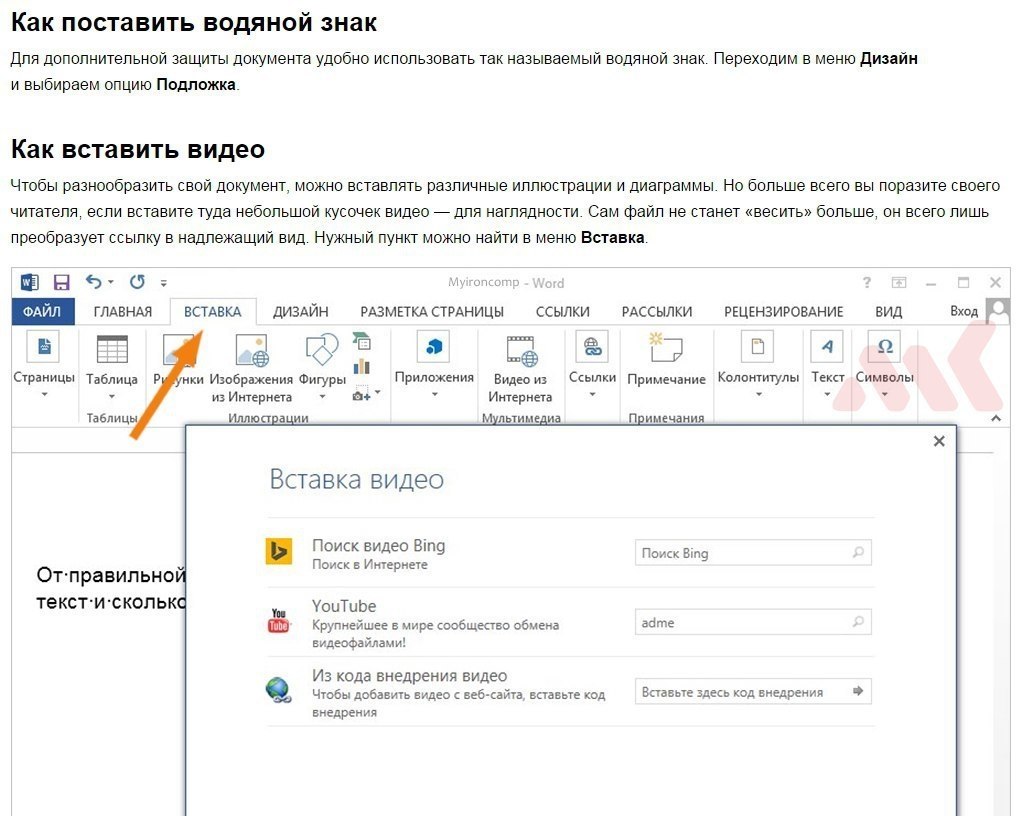Click the embed code arrow button
This screenshot has width=1020, height=816.
click(858, 691)
